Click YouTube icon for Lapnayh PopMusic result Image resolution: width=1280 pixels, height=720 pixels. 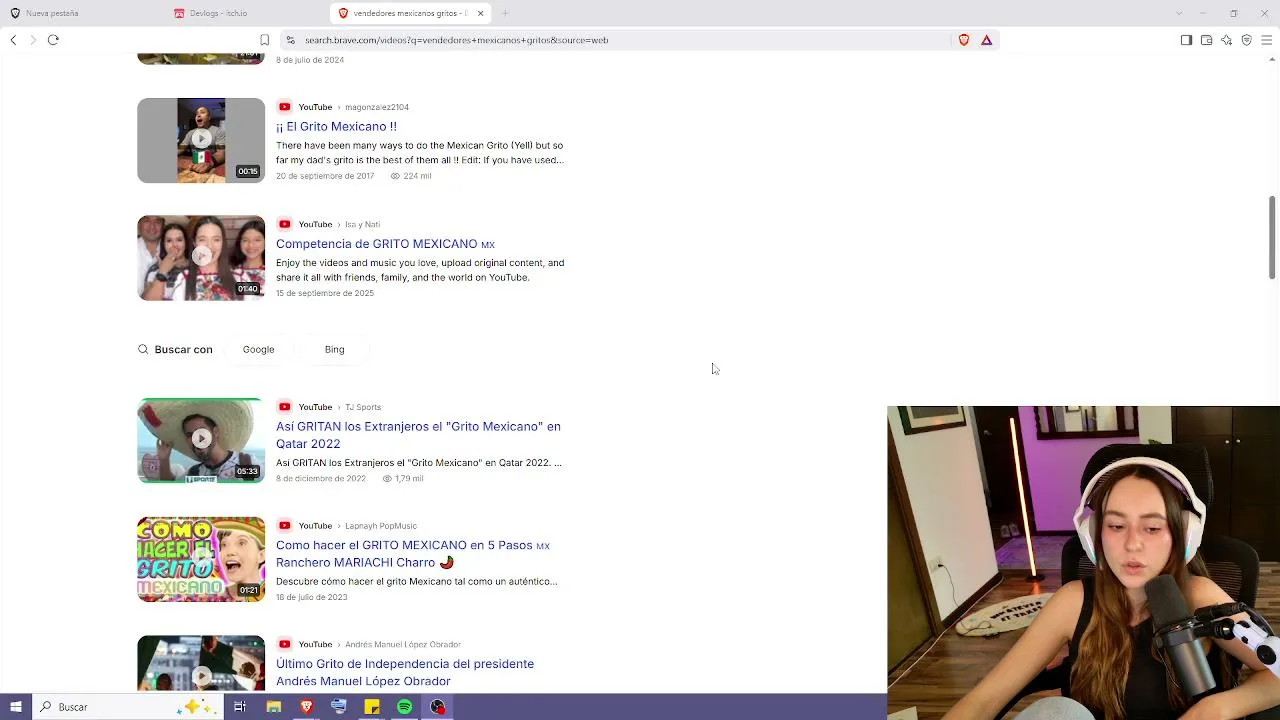[x=284, y=526]
